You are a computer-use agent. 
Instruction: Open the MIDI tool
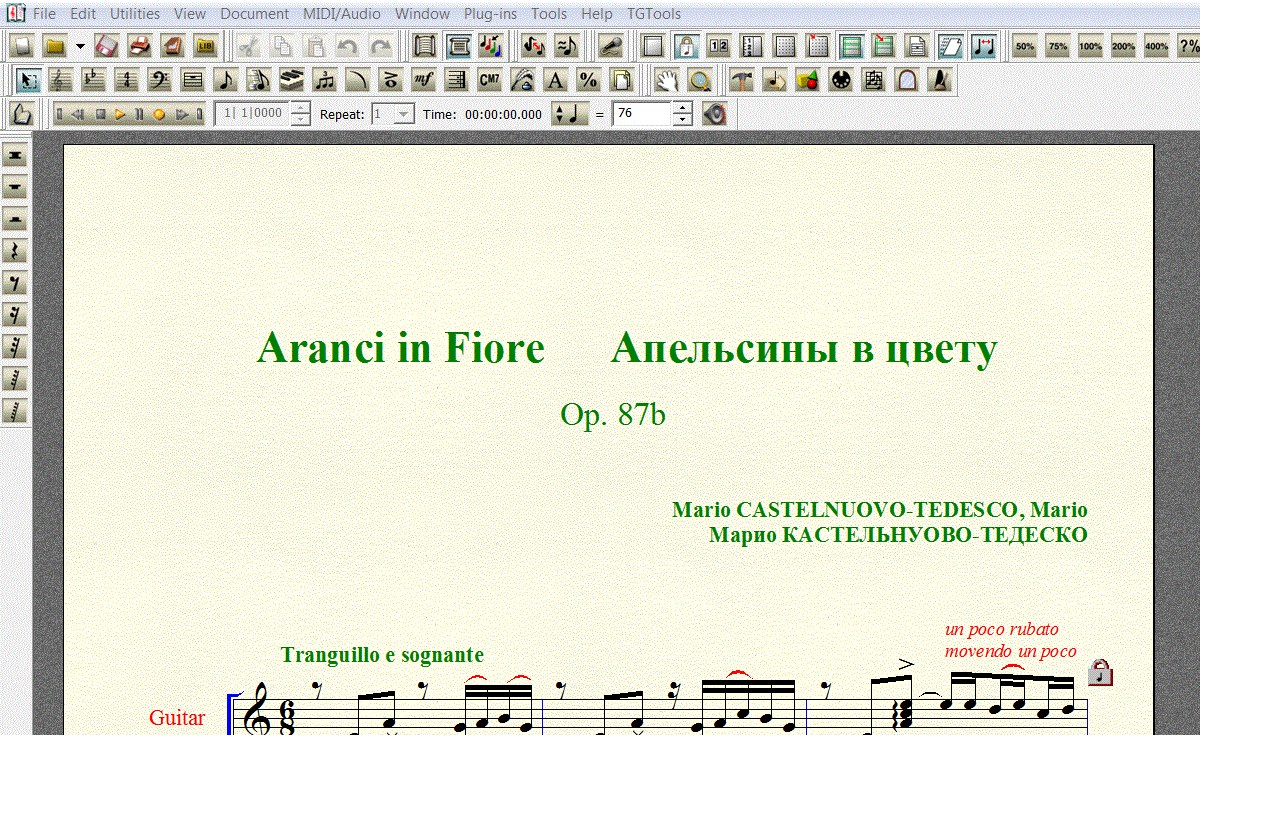tap(840, 80)
